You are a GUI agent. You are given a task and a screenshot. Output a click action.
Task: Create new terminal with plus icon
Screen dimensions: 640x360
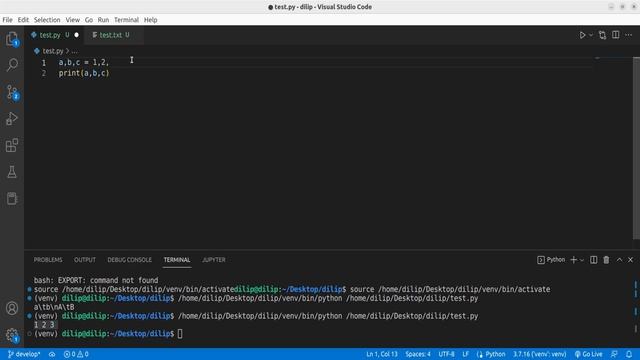pos(573,260)
